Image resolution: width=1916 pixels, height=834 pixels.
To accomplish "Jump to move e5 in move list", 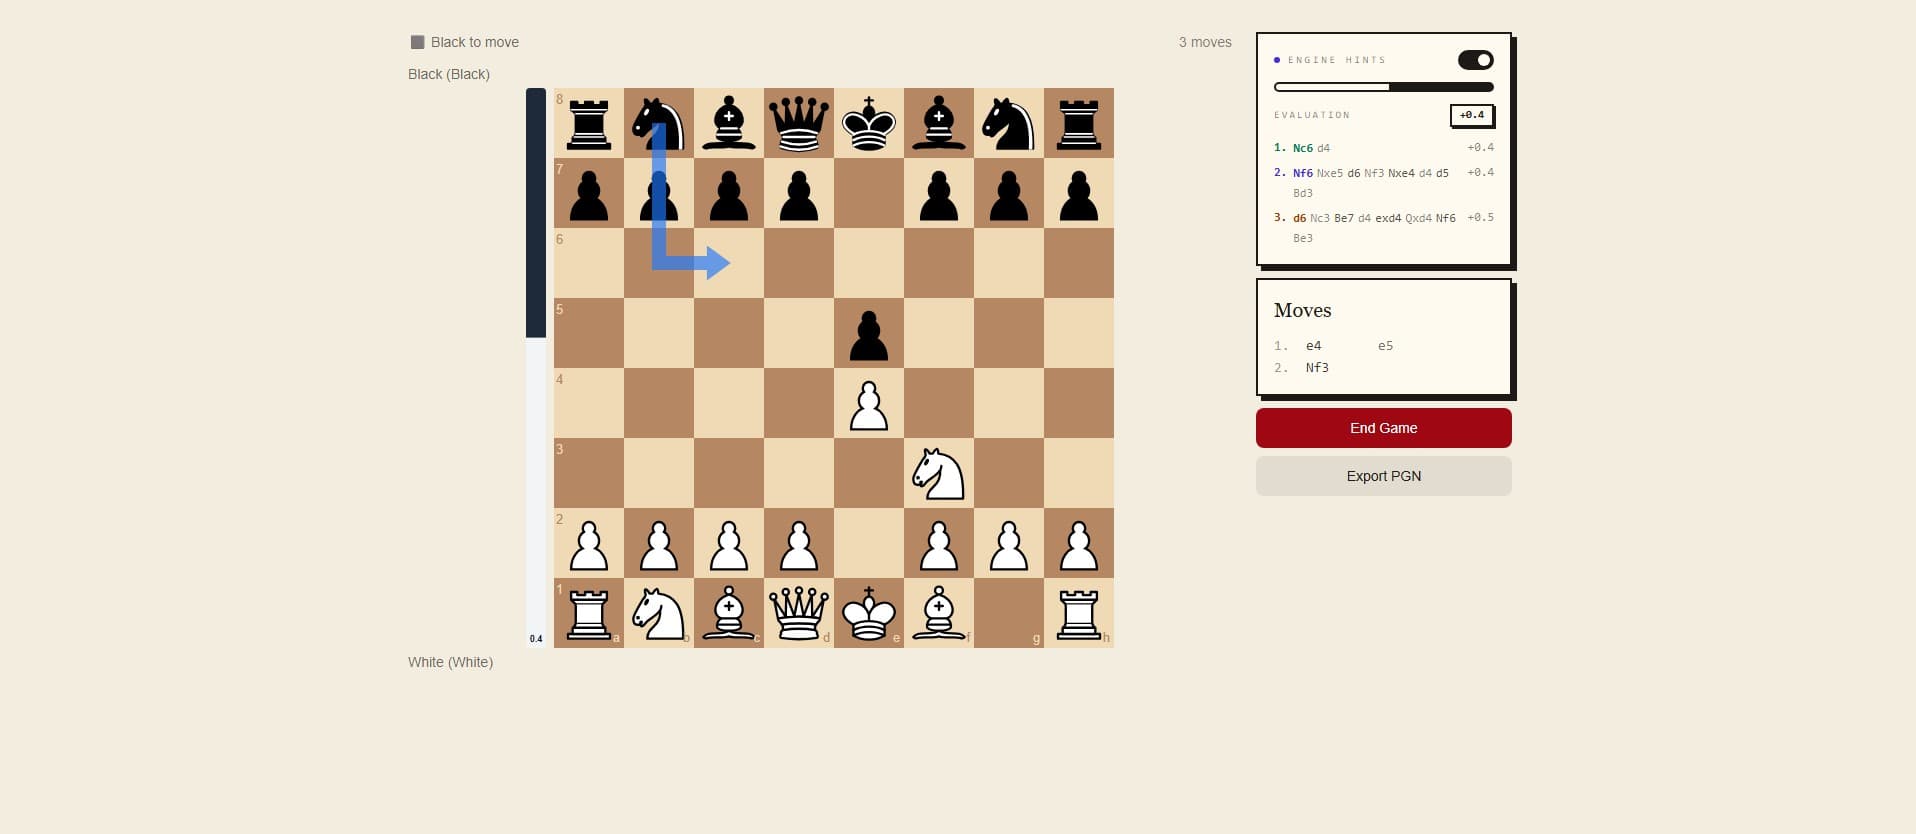I will pyautogui.click(x=1385, y=346).
